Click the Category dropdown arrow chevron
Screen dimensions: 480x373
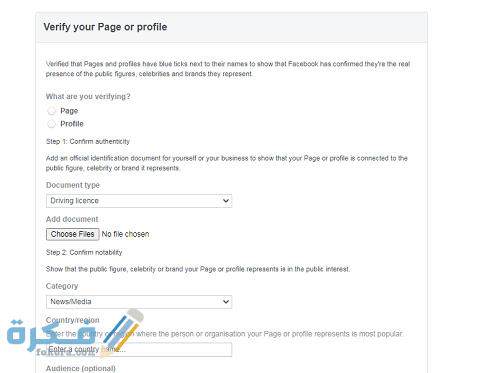point(226,302)
